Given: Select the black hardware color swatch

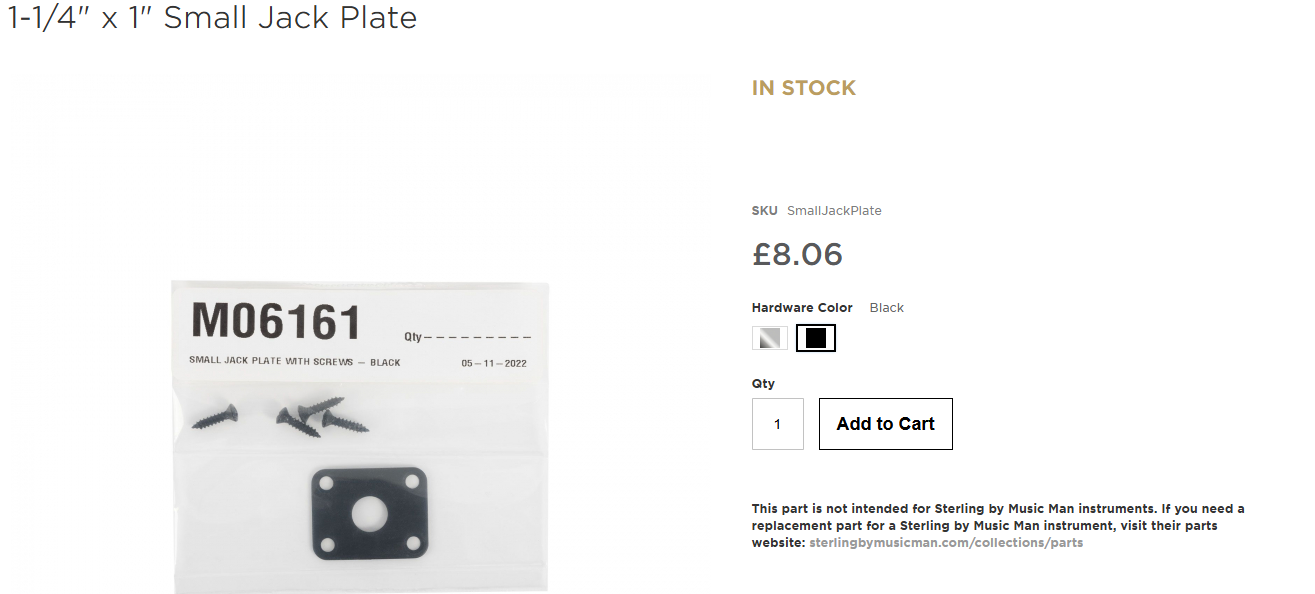Looking at the screenshot, I should (816, 338).
